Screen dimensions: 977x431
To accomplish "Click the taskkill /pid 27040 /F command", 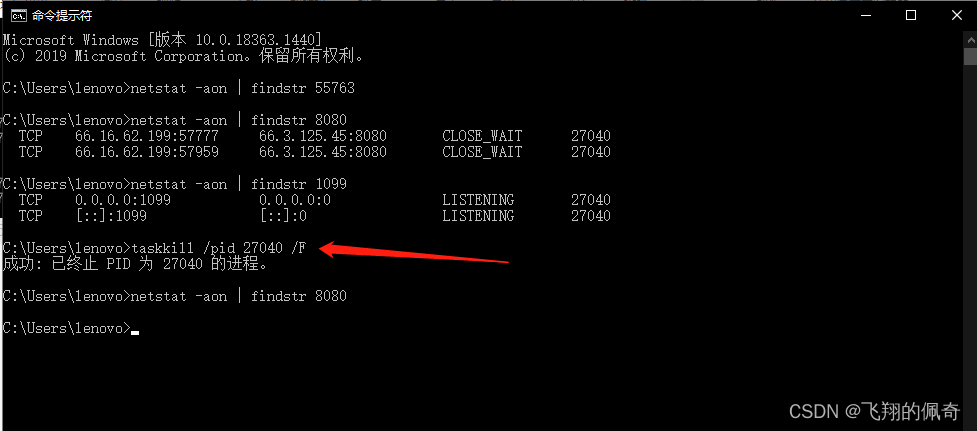I will pyautogui.click(x=218, y=249).
